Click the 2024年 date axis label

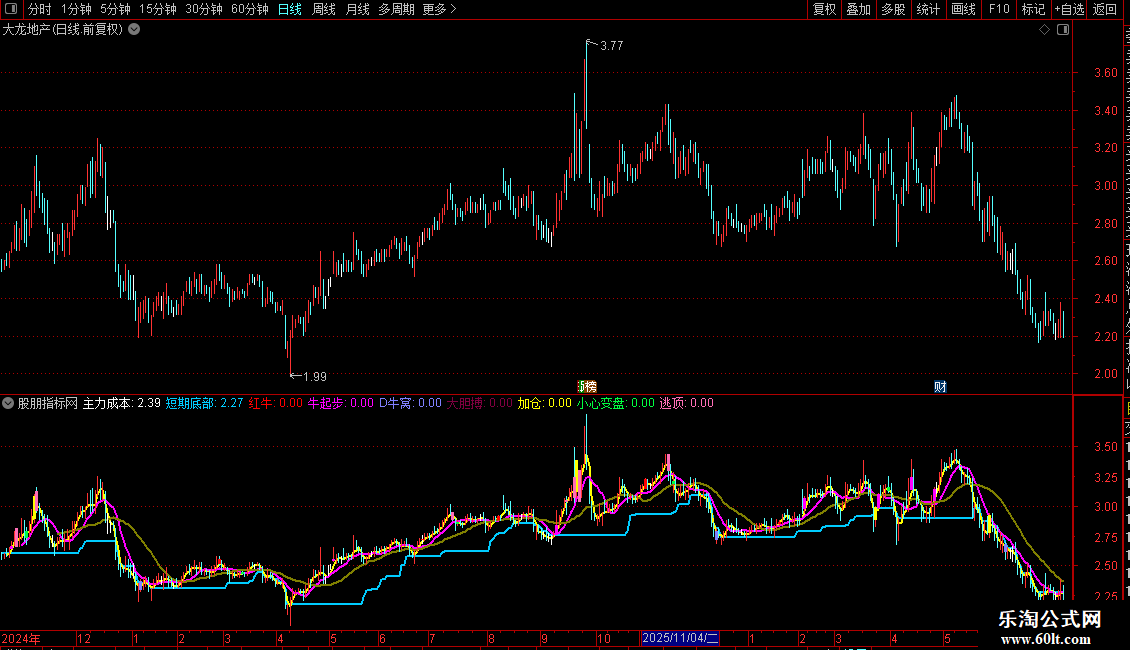point(21,638)
